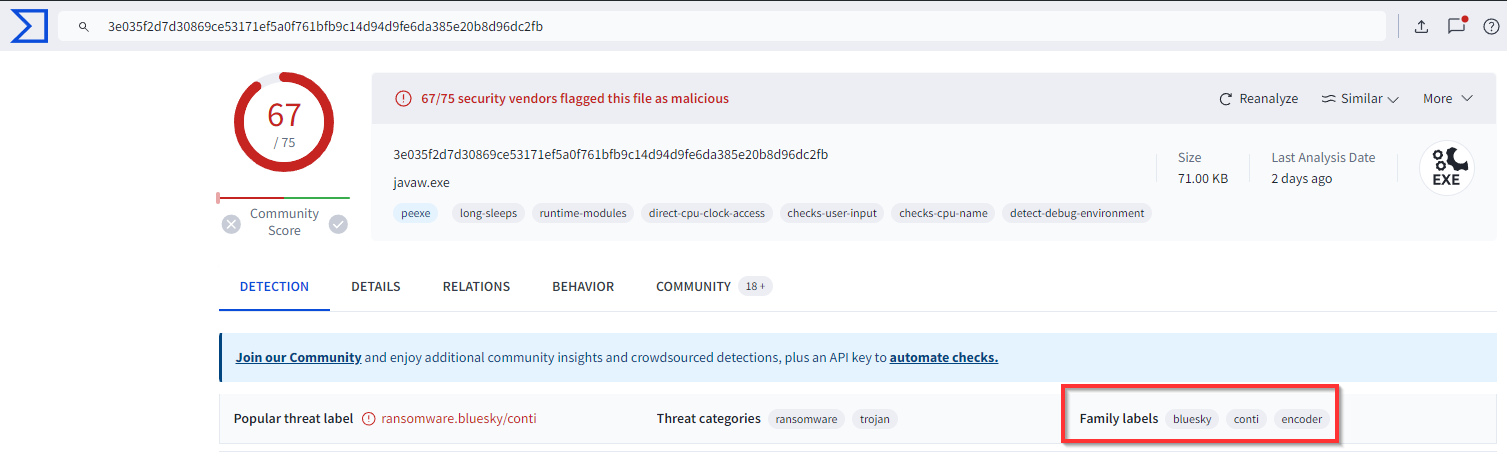Viewport: 1507px width, 452px height.
Task: Click the upload file icon
Action: click(1421, 27)
